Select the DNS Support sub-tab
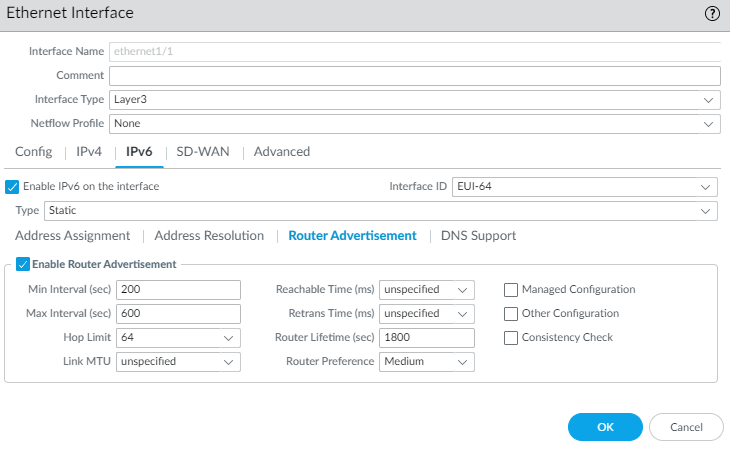Viewport: 730px width, 454px height. 478,236
